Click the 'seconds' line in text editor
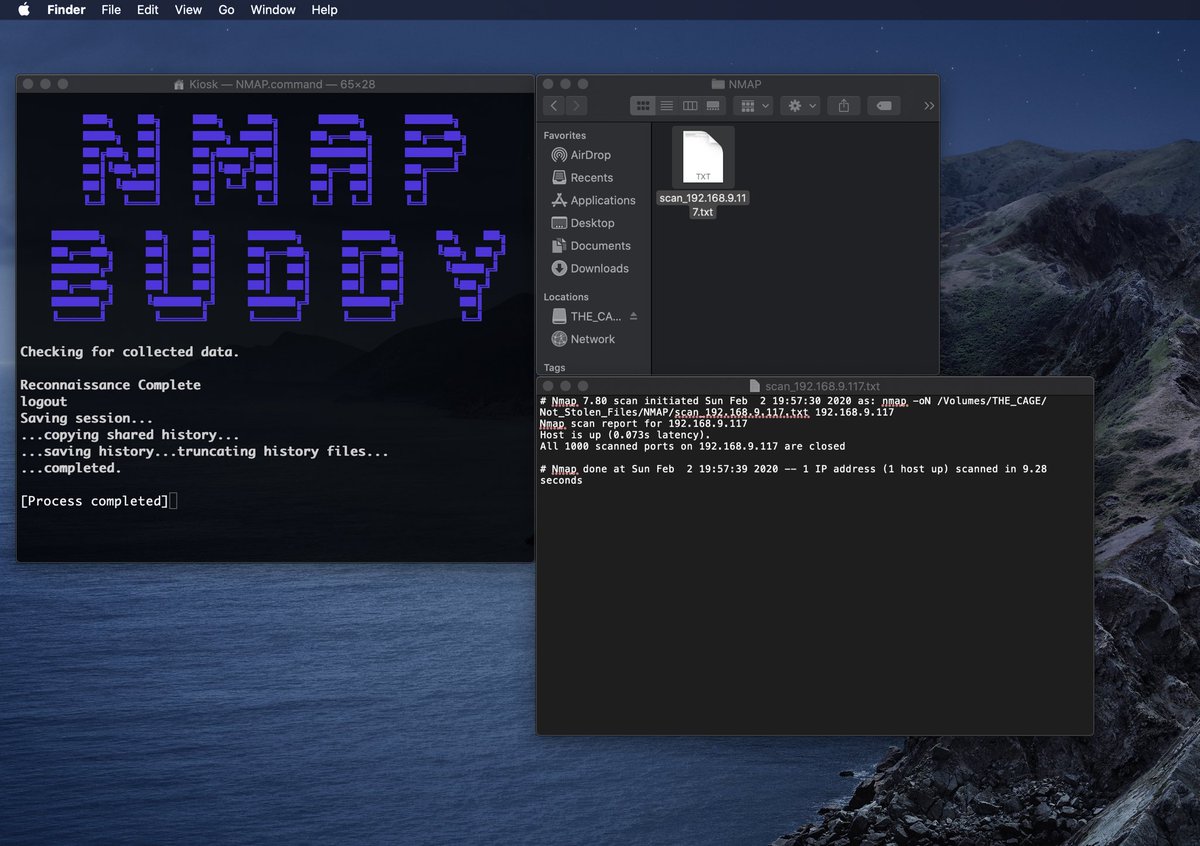 pyautogui.click(x=561, y=480)
